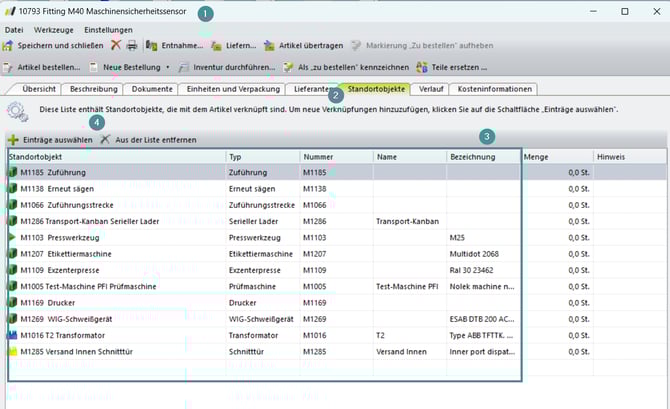Viewport: 670px width, 409px height.
Task: Select the M1109 Exzenterpresse row
Action: (x=337, y=270)
